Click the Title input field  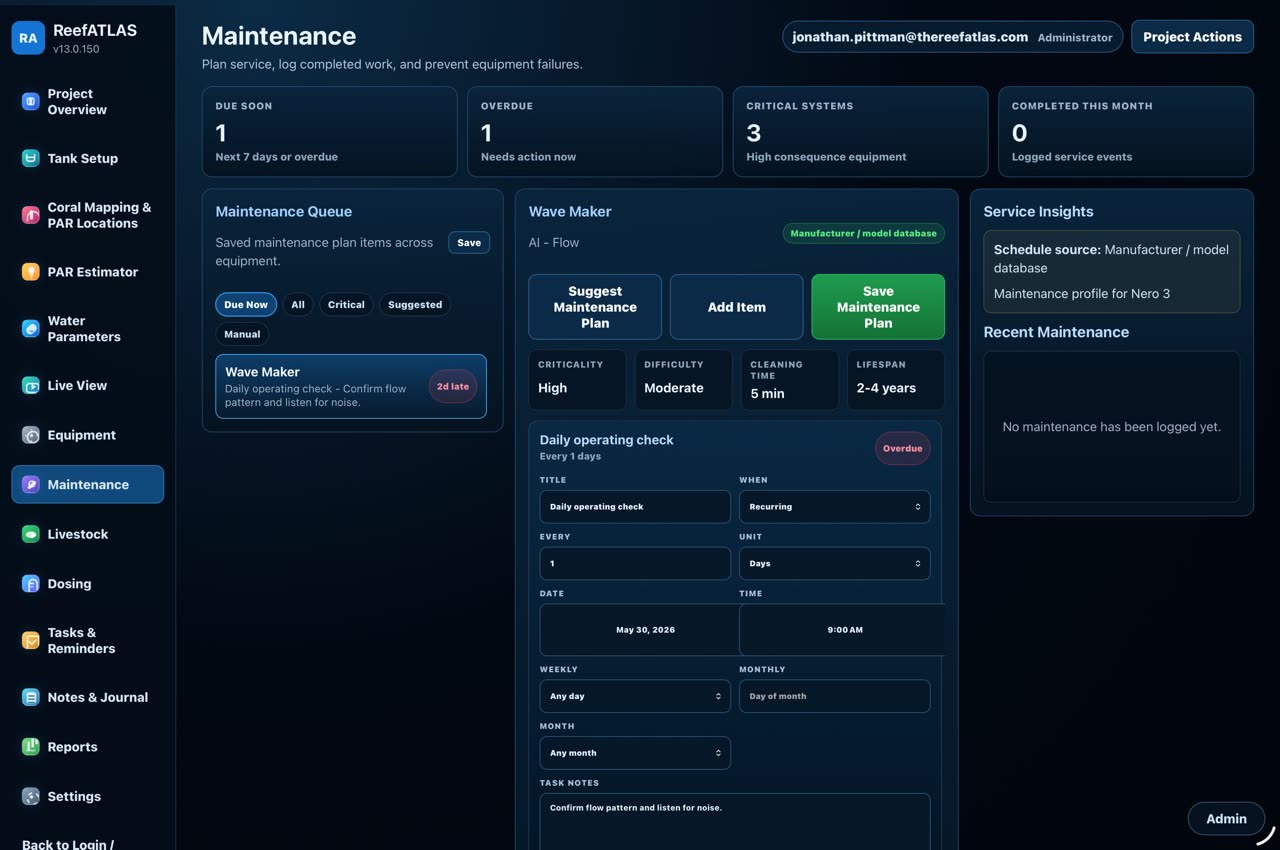[635, 506]
